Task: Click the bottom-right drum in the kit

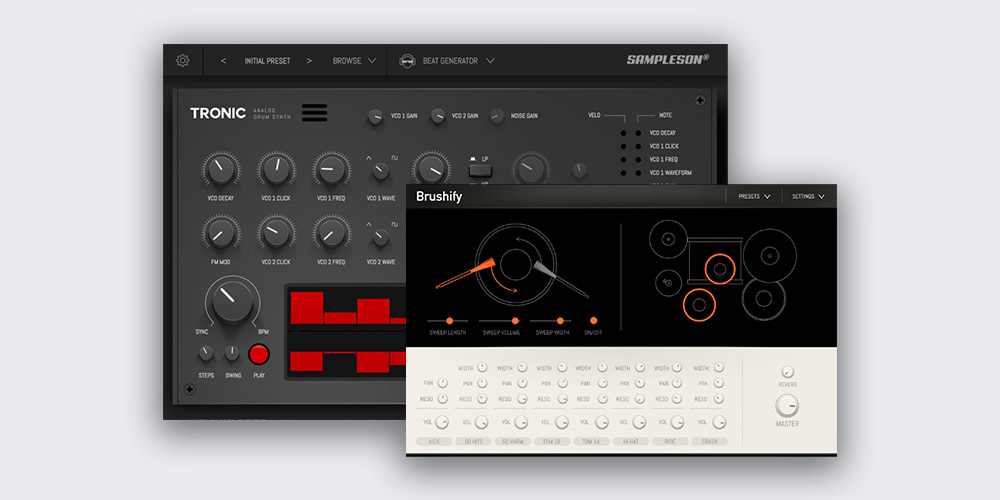Action: point(763,300)
